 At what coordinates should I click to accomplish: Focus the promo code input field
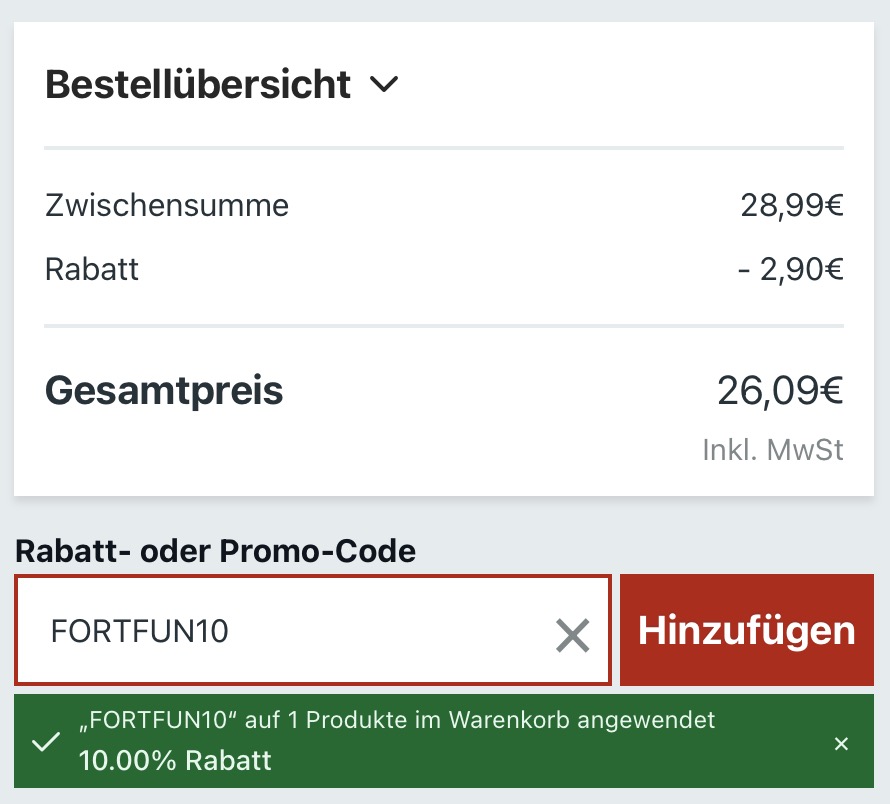tap(313, 630)
